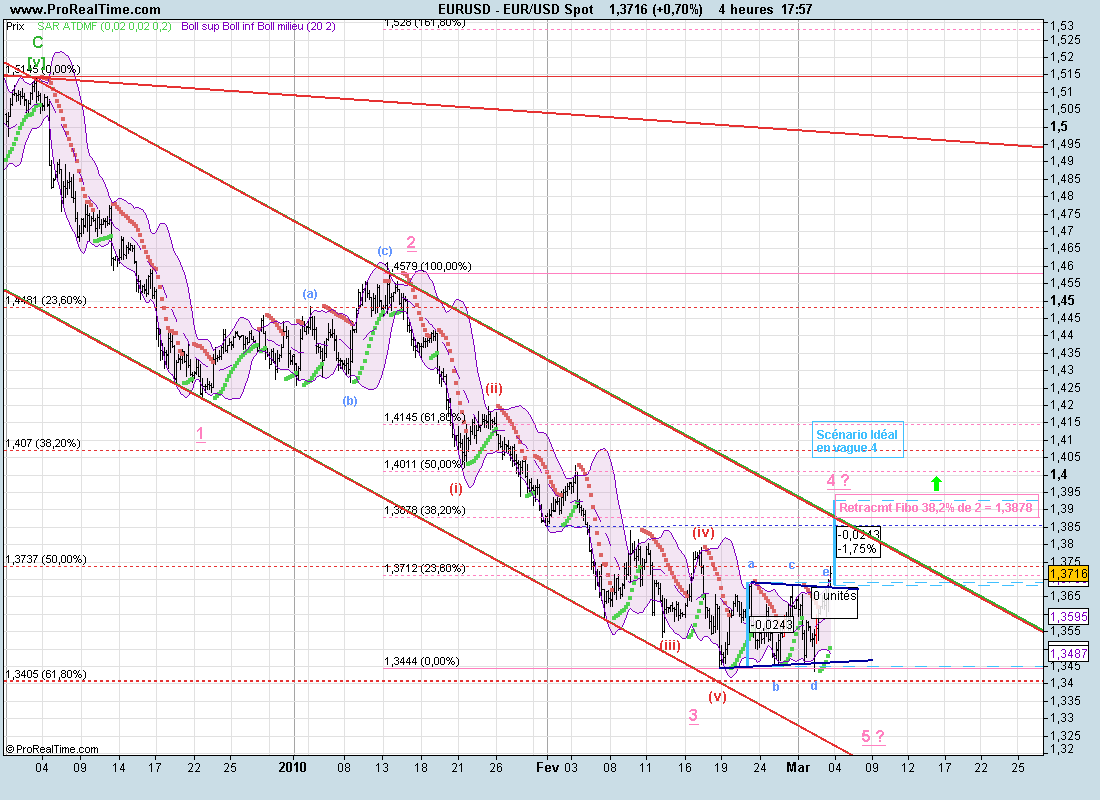Click the bold '1,4' price axis label
The image size is (1100, 800).
[x=1059, y=474]
